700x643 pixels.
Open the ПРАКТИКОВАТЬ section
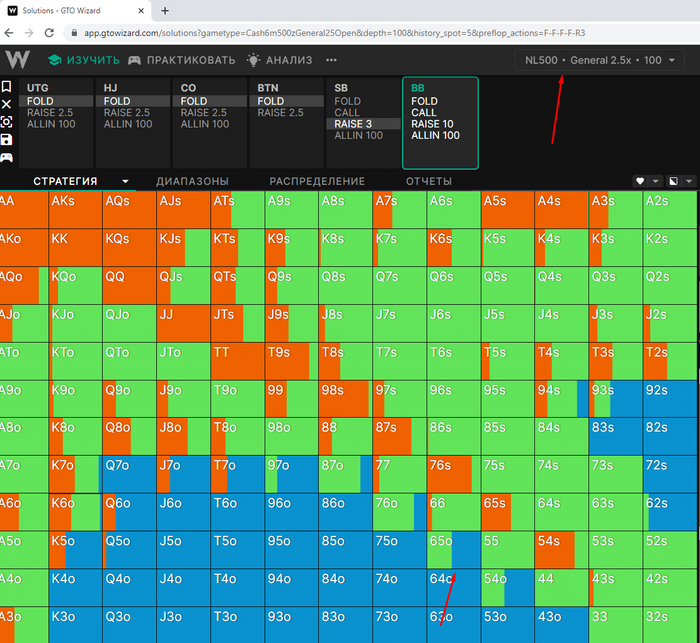point(181,60)
